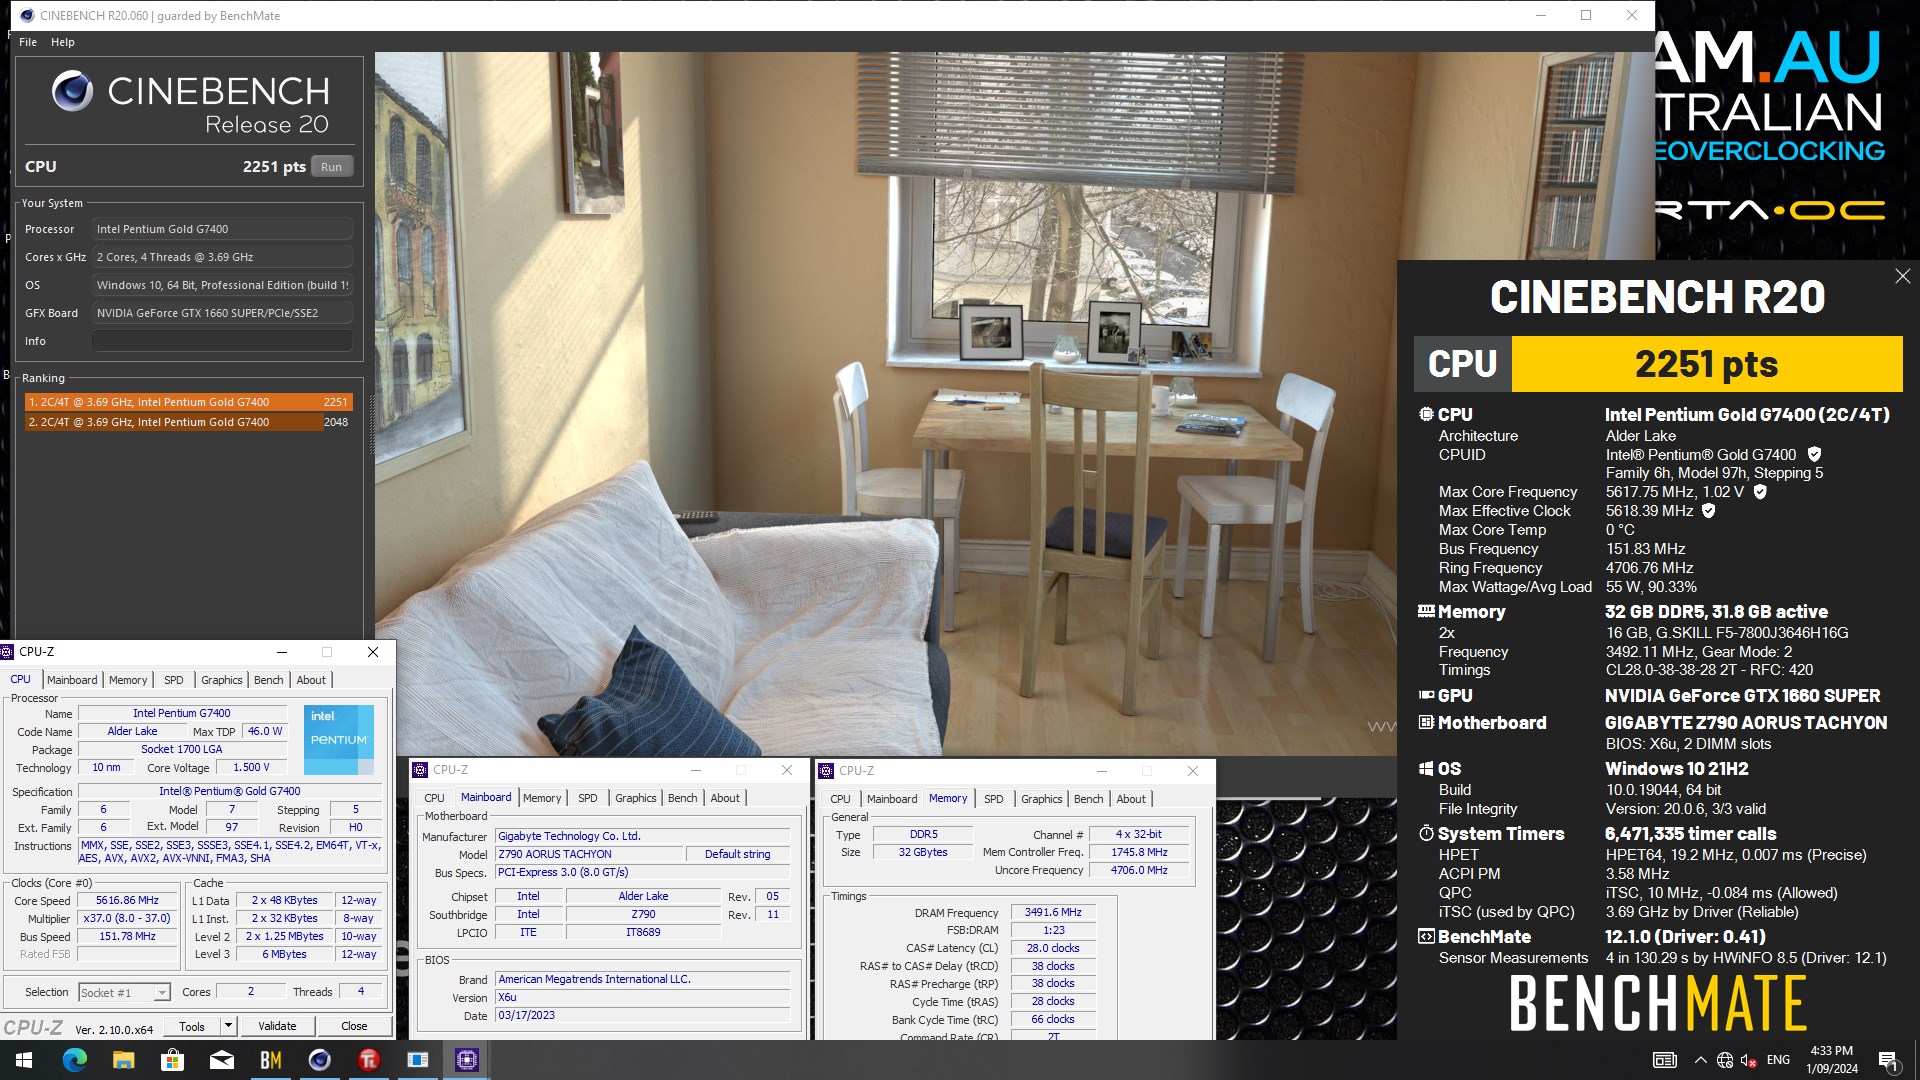Switch to Cinebench via its taskbar icon
This screenshot has width=1920, height=1080.
click(x=319, y=1060)
